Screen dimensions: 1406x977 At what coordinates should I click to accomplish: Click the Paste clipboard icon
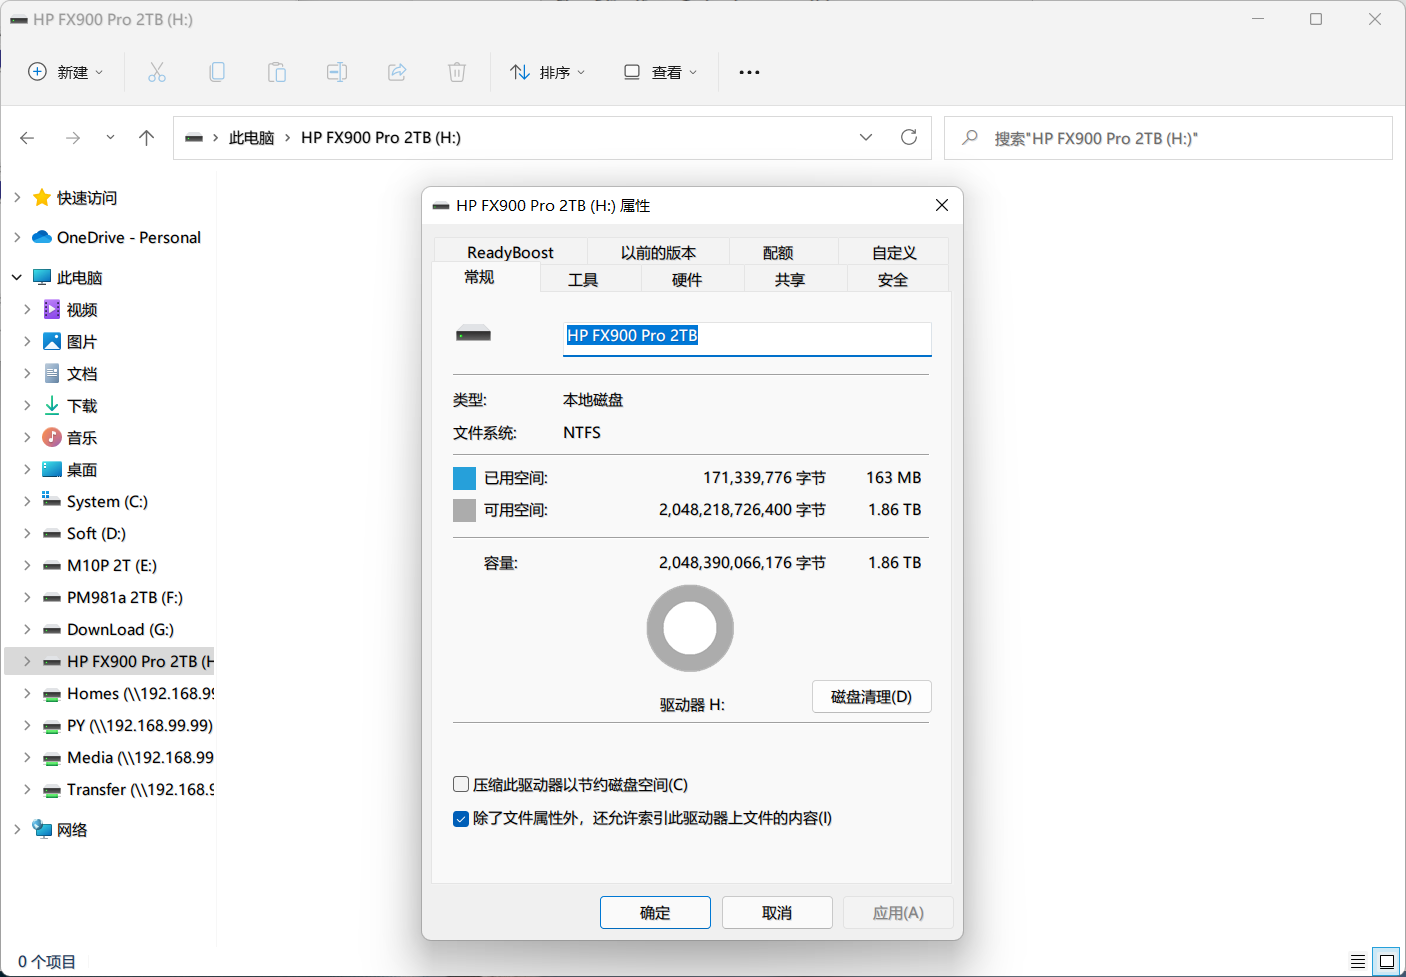(x=277, y=72)
